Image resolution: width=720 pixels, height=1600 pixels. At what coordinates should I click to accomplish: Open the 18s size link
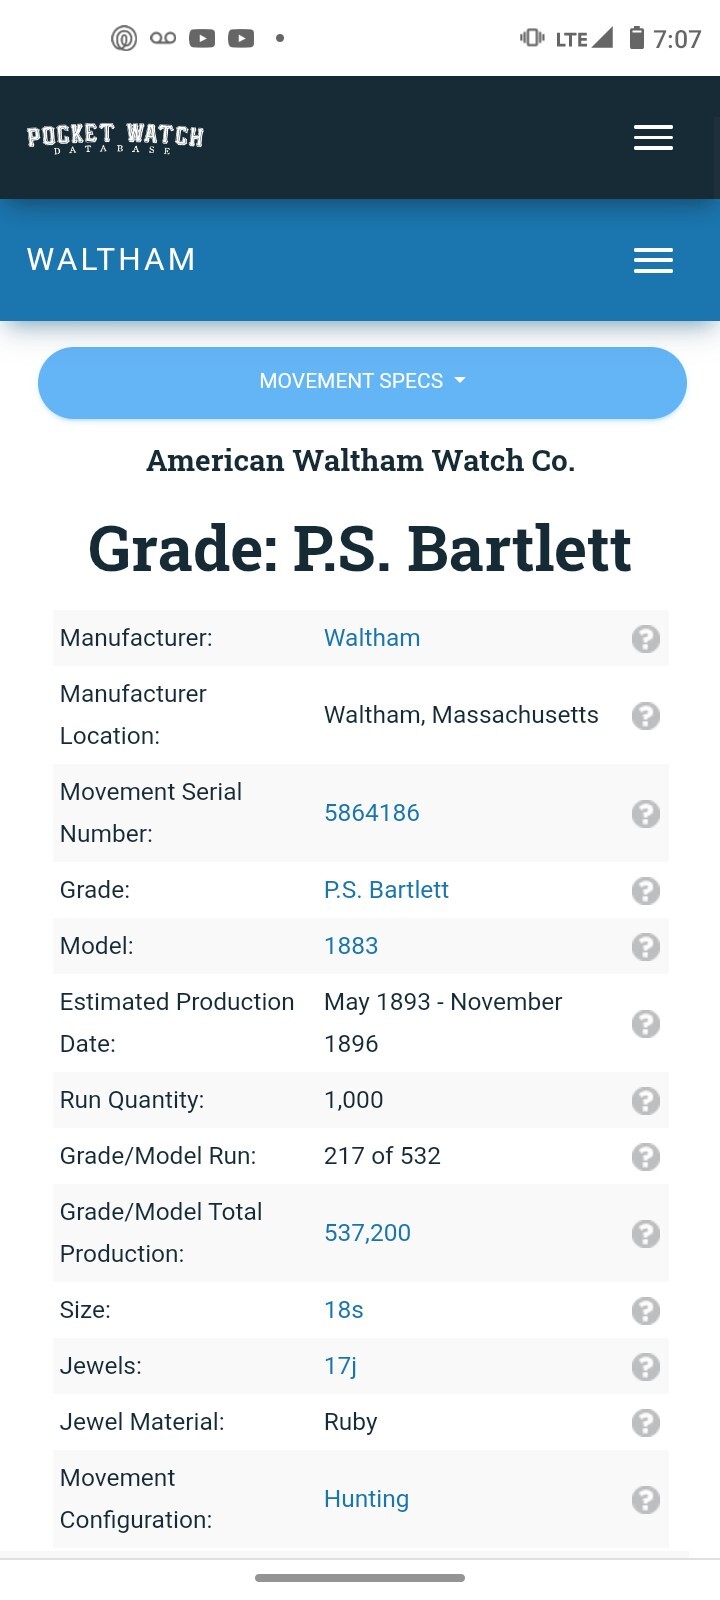pos(344,1310)
